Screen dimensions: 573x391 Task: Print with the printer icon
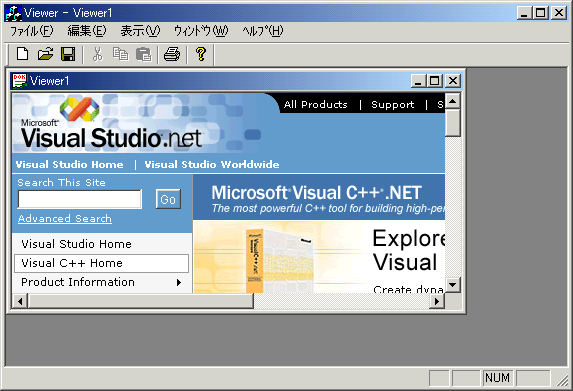(x=172, y=54)
